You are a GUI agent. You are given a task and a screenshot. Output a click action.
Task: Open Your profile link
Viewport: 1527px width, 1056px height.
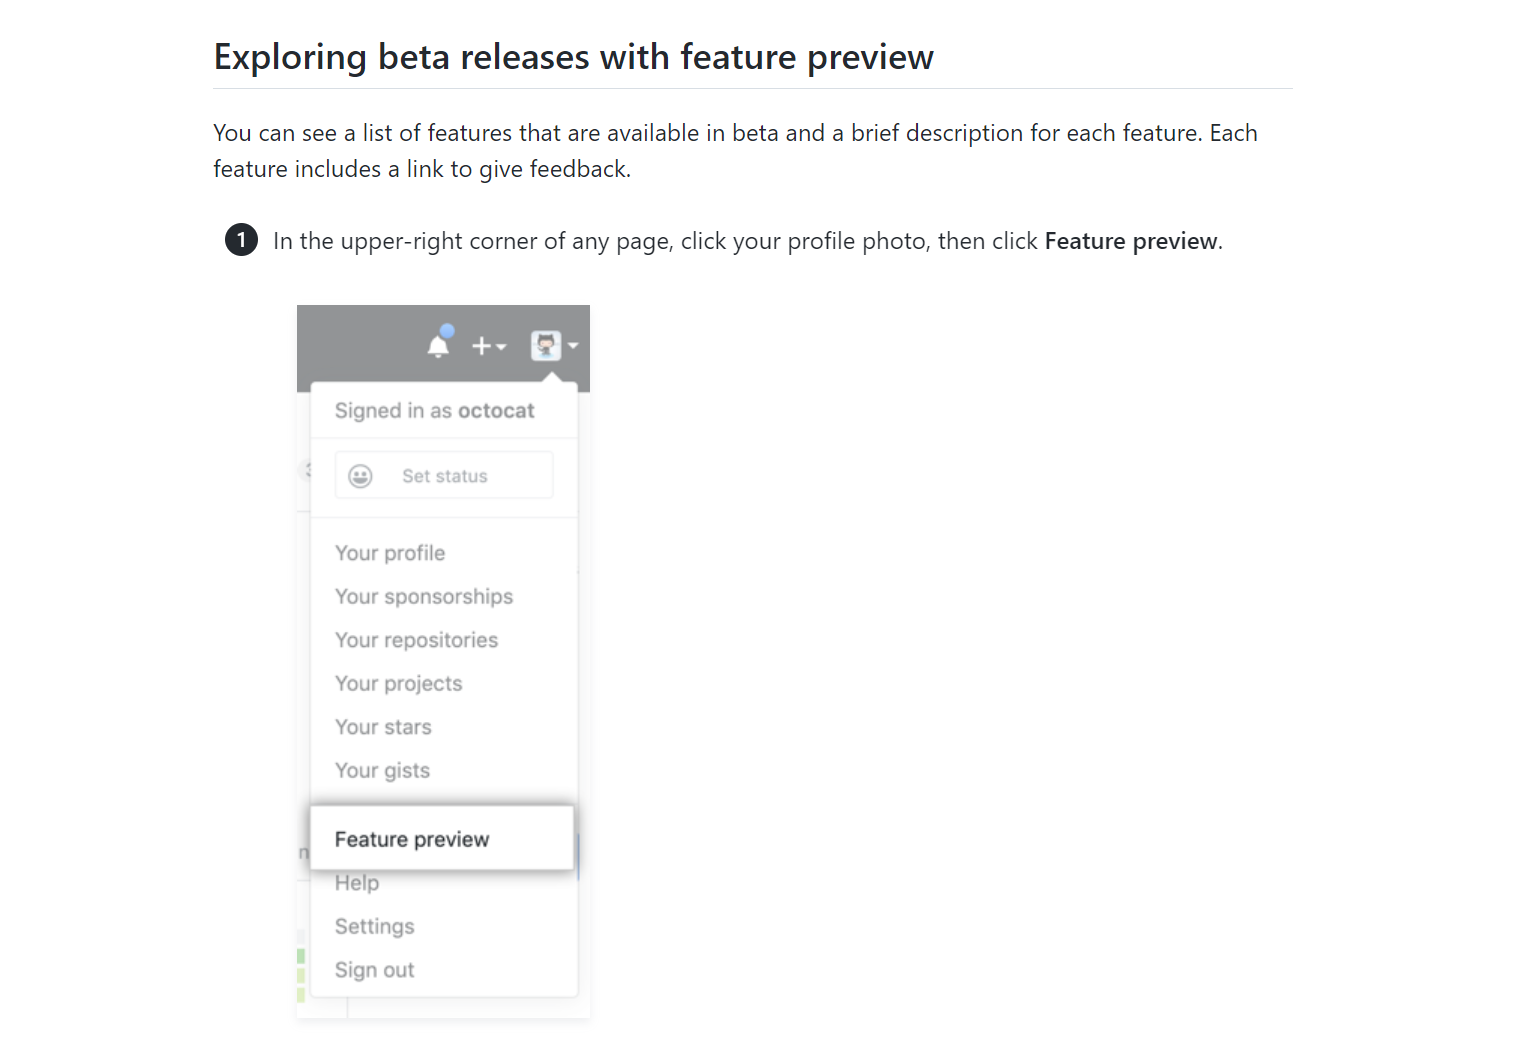tap(390, 553)
